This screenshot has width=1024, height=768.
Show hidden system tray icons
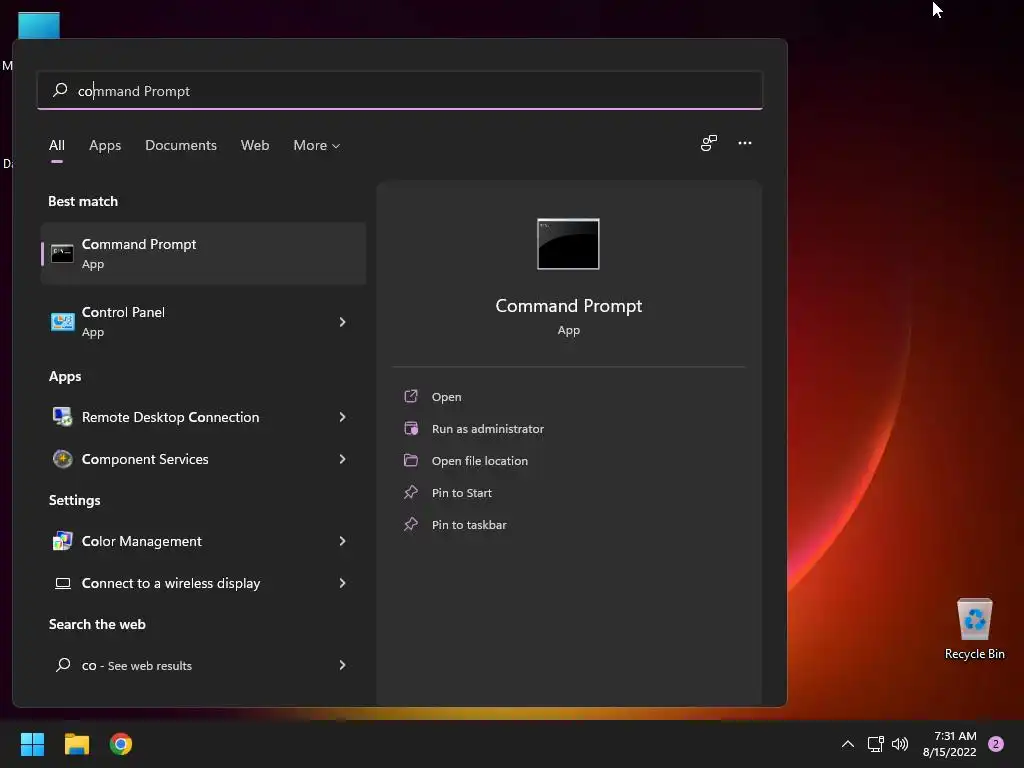point(848,744)
